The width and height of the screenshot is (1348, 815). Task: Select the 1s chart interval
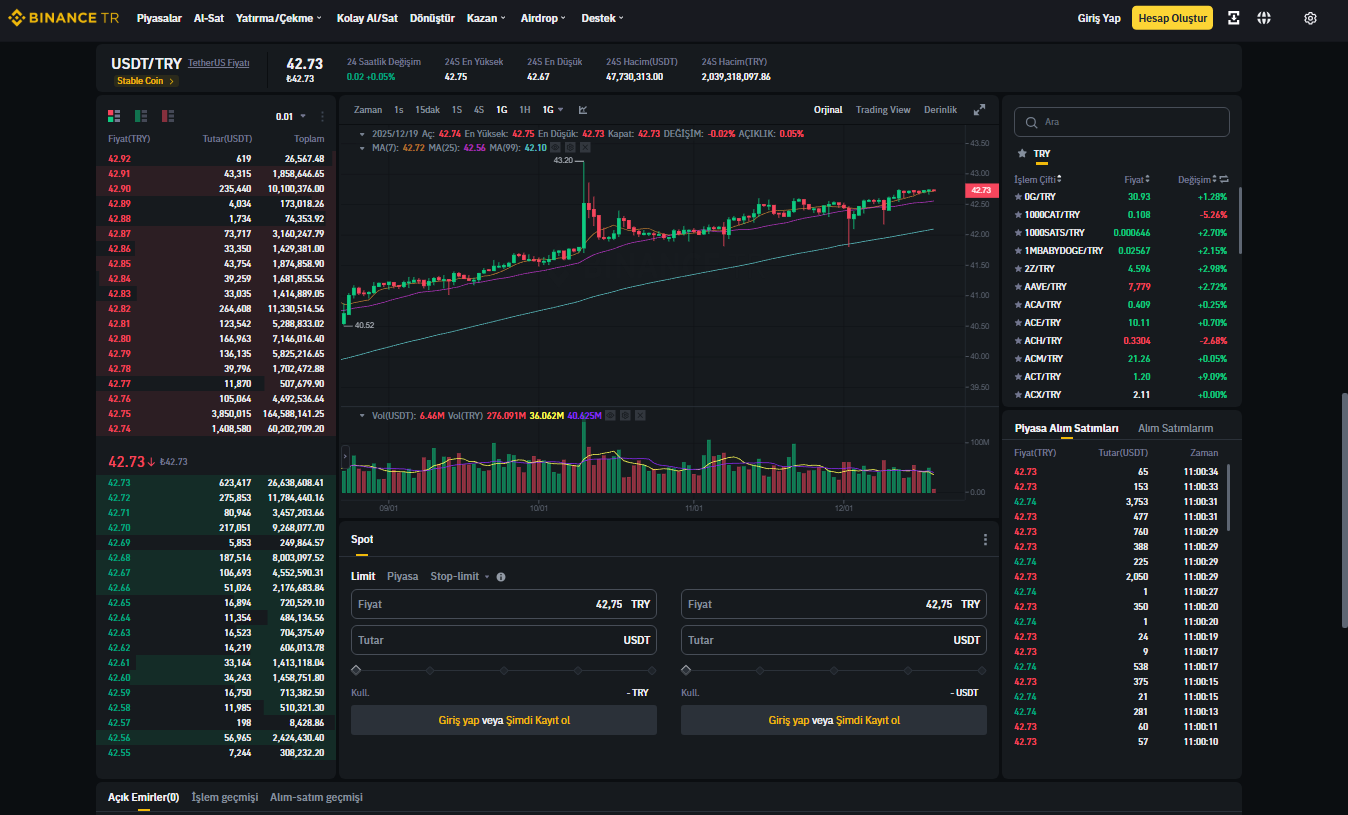[399, 110]
